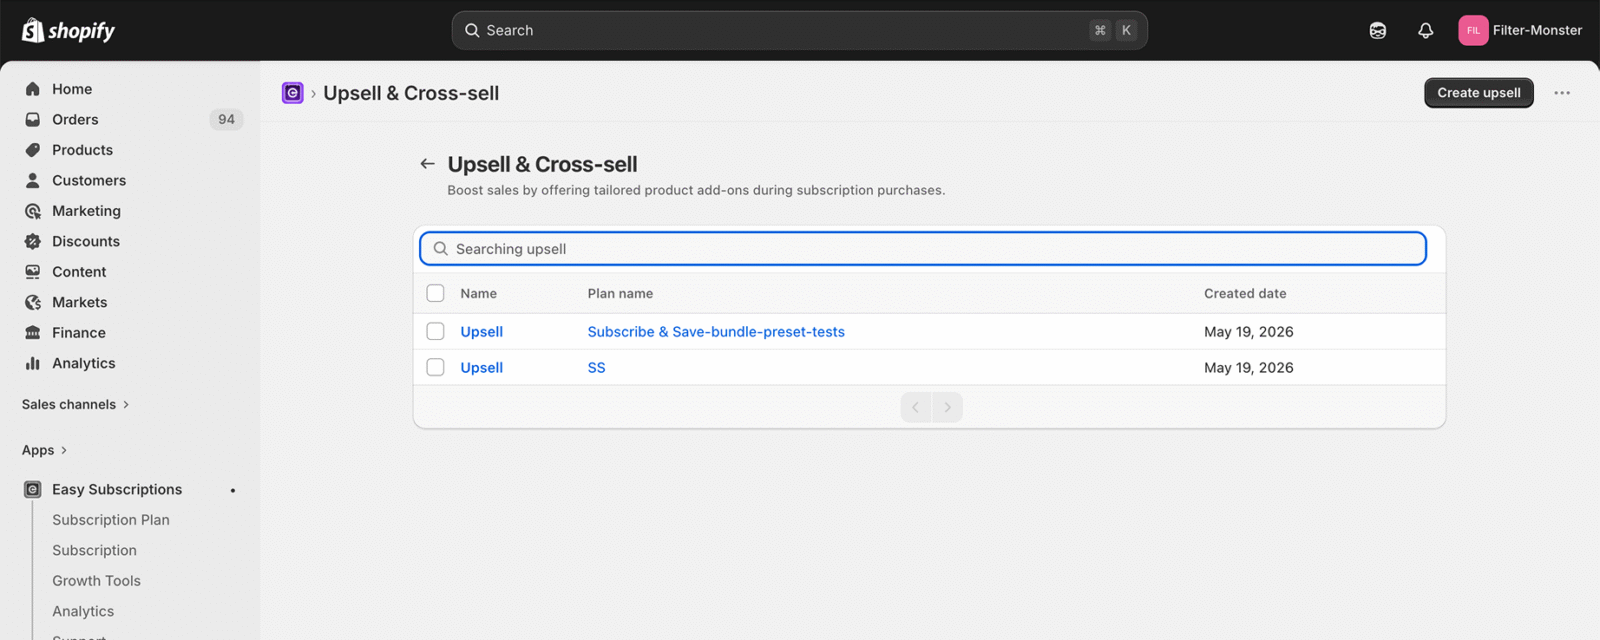Open the Upsell link in the SS row

point(481,368)
